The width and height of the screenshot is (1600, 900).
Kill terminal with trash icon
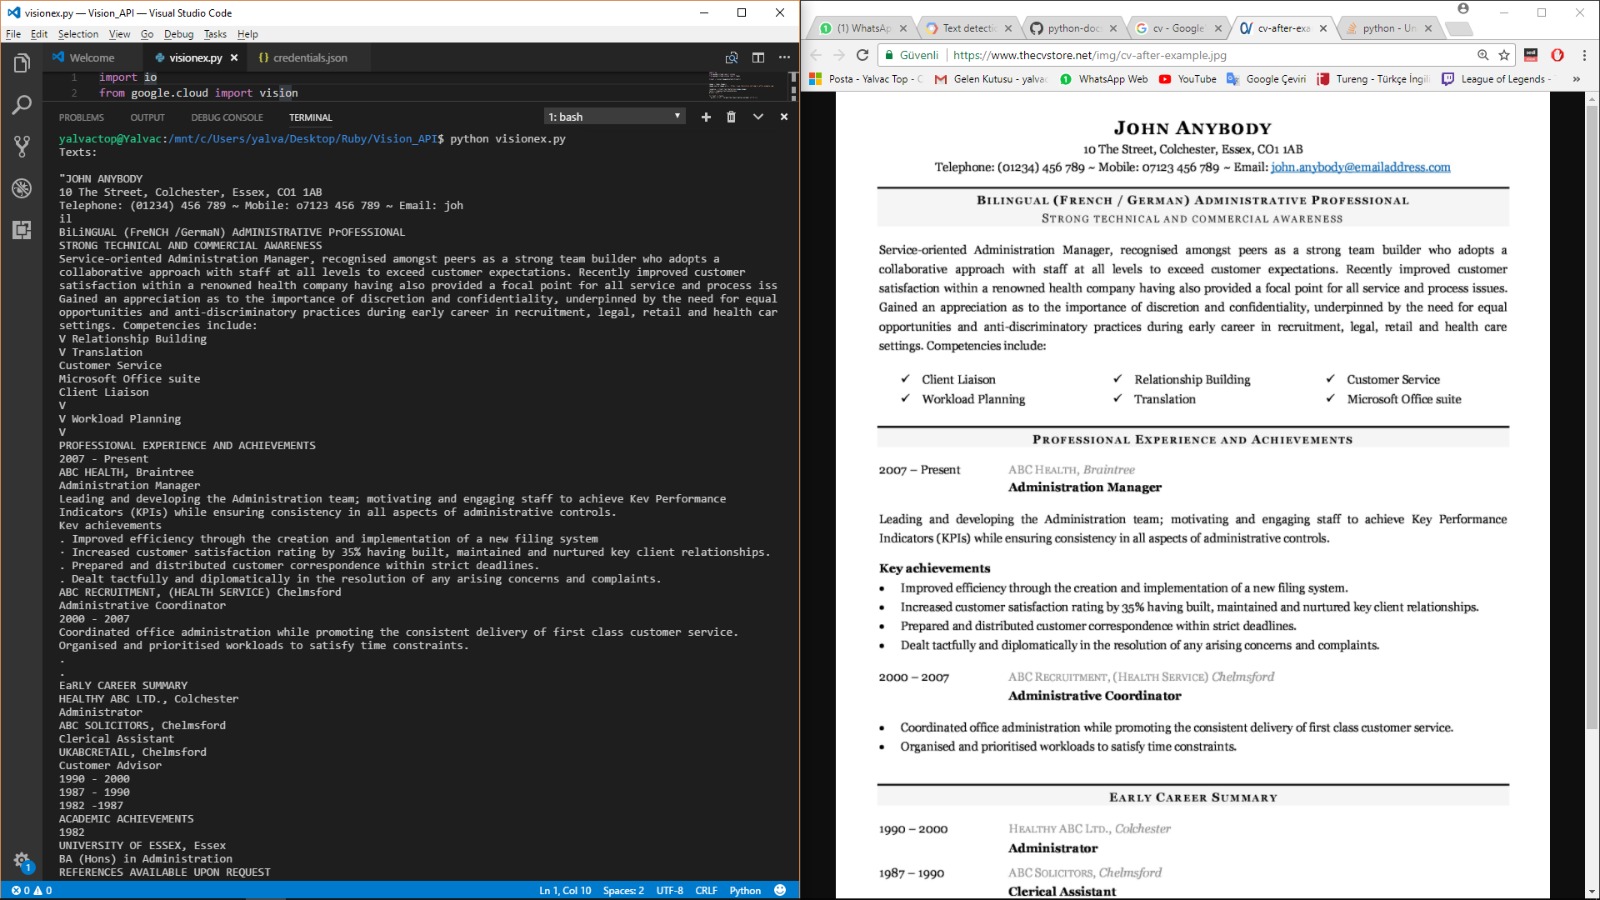click(x=731, y=117)
